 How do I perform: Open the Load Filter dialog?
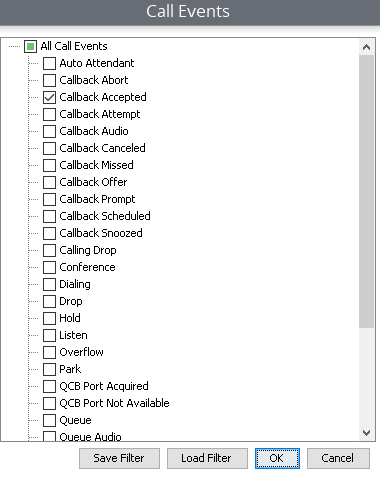[x=207, y=458]
